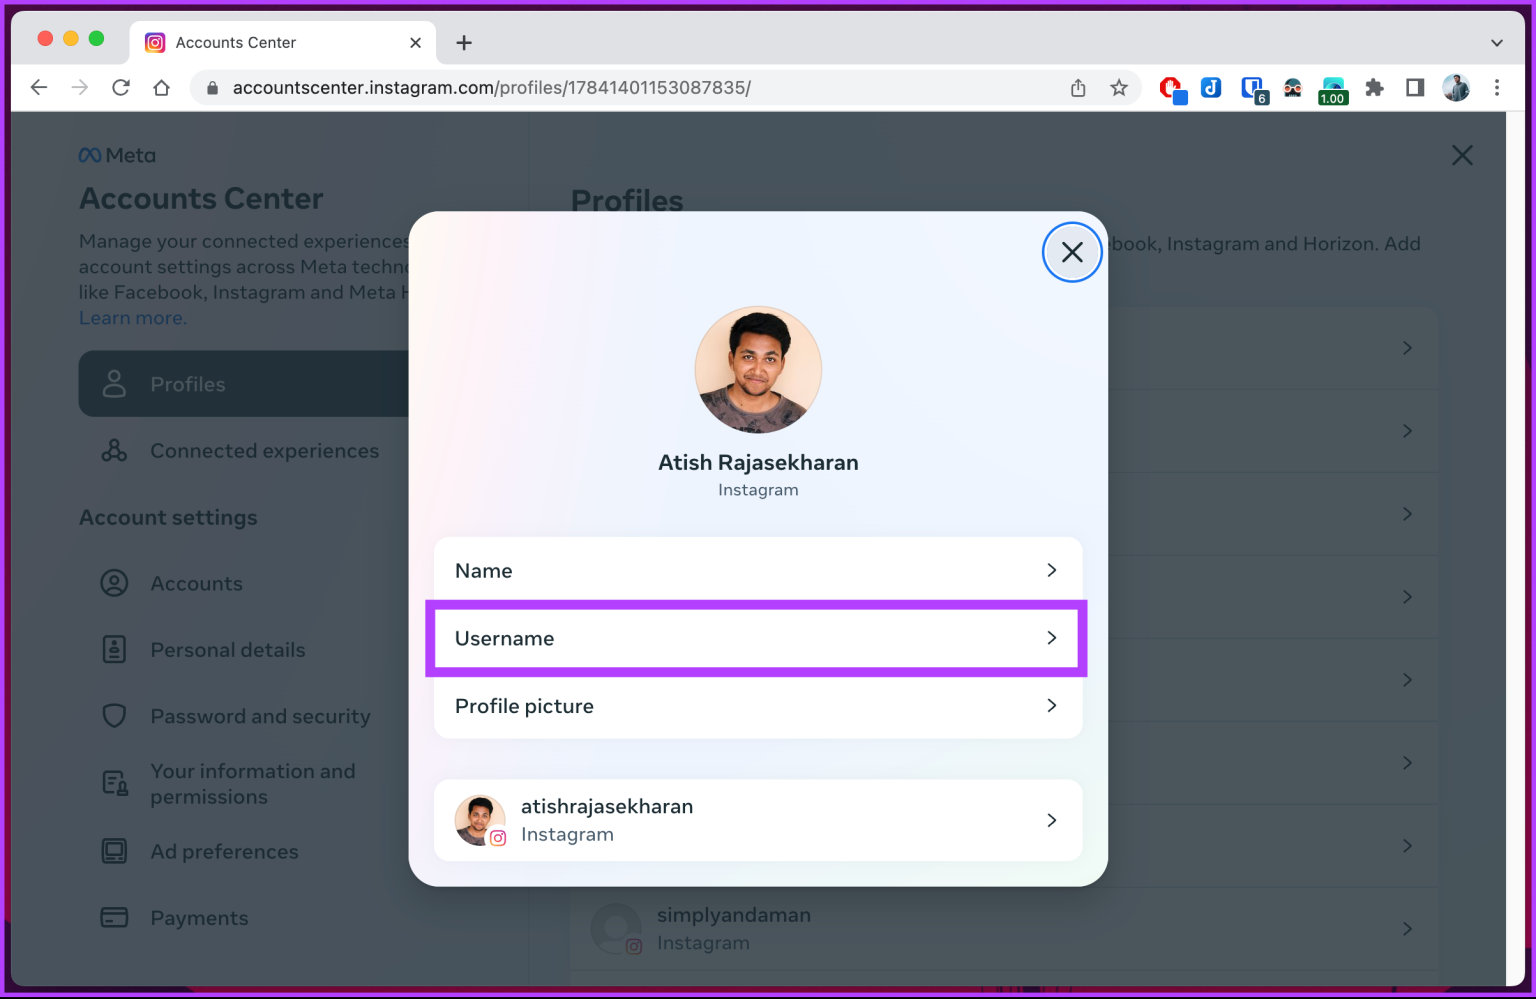Image resolution: width=1536 pixels, height=999 pixels.
Task: Click the Meta logo
Action: [116, 155]
